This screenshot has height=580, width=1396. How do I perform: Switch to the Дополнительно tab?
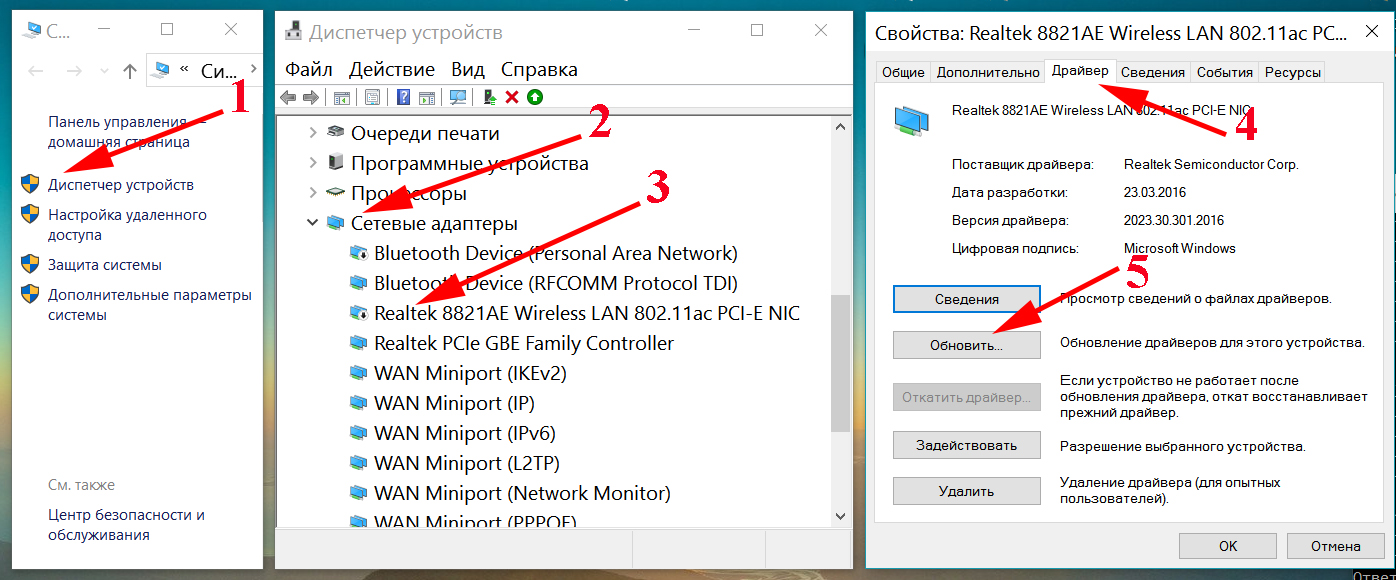click(988, 72)
